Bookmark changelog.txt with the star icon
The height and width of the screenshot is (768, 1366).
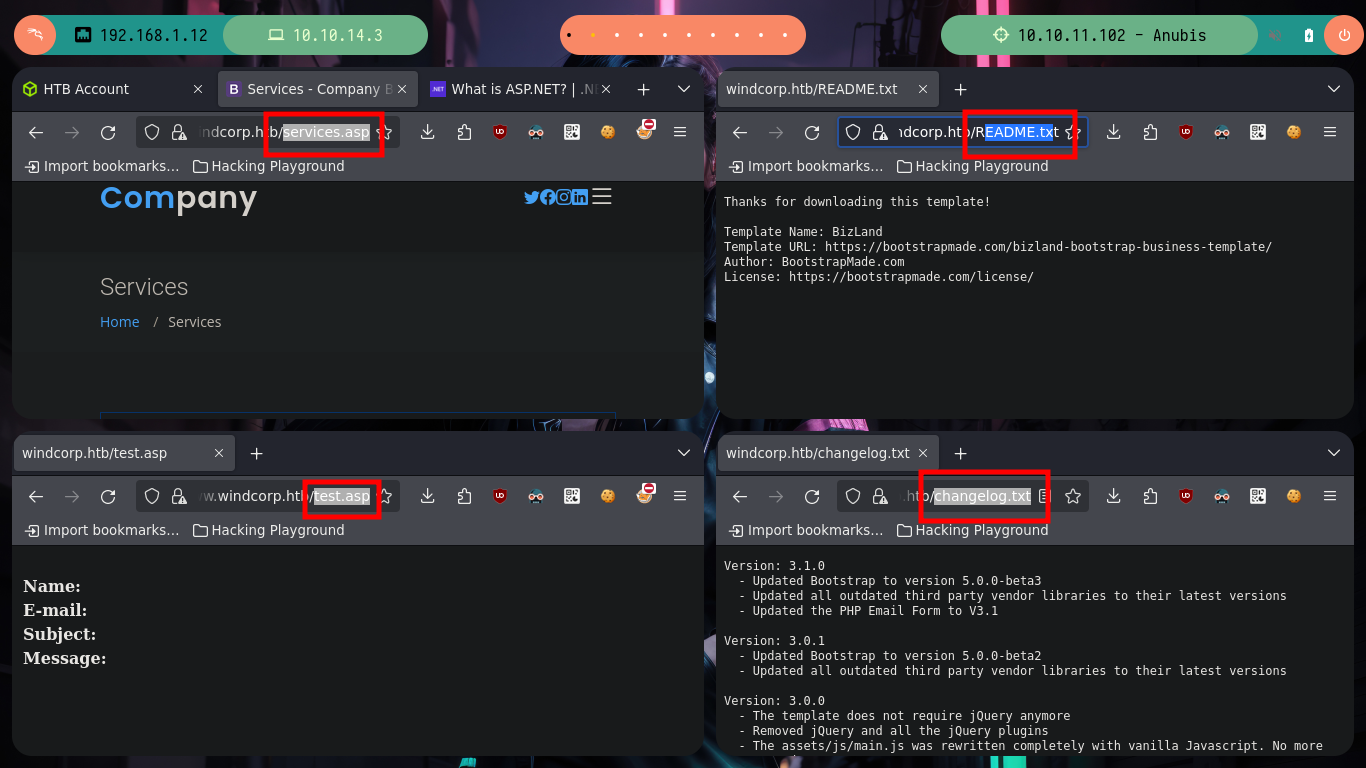1073,496
